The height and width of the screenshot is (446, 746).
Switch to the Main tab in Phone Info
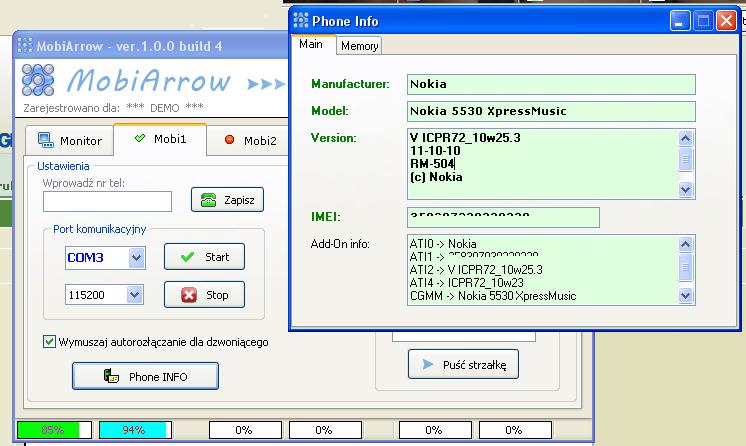click(x=311, y=44)
